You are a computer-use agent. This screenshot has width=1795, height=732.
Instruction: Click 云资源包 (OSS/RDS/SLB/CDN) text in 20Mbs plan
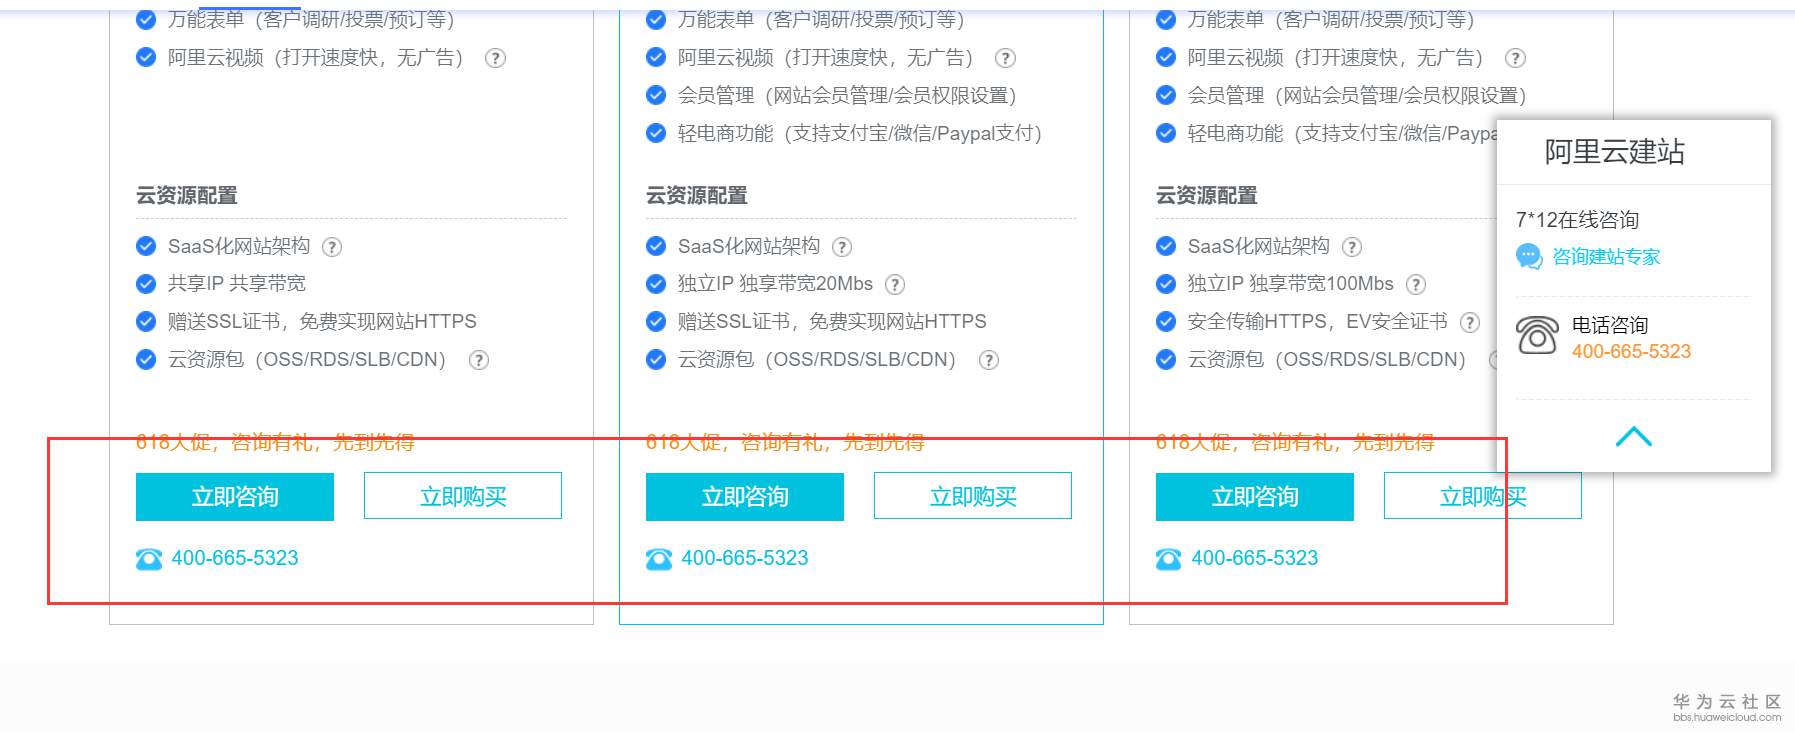(817, 360)
